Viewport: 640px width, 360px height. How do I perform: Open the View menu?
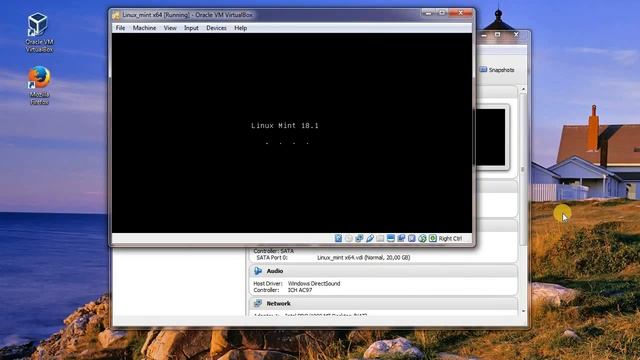pyautogui.click(x=170, y=28)
